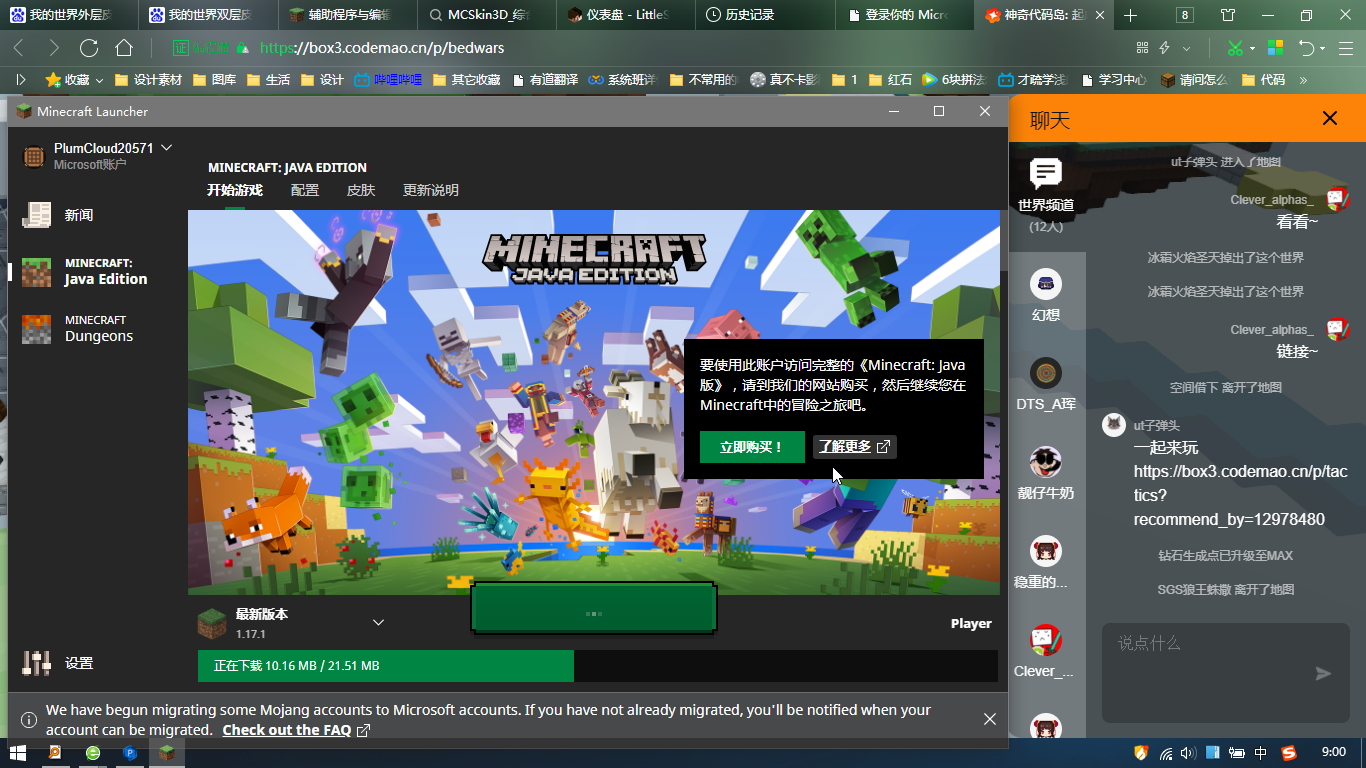
Task: Click the volume icon in system tray
Action: pos(1188,753)
